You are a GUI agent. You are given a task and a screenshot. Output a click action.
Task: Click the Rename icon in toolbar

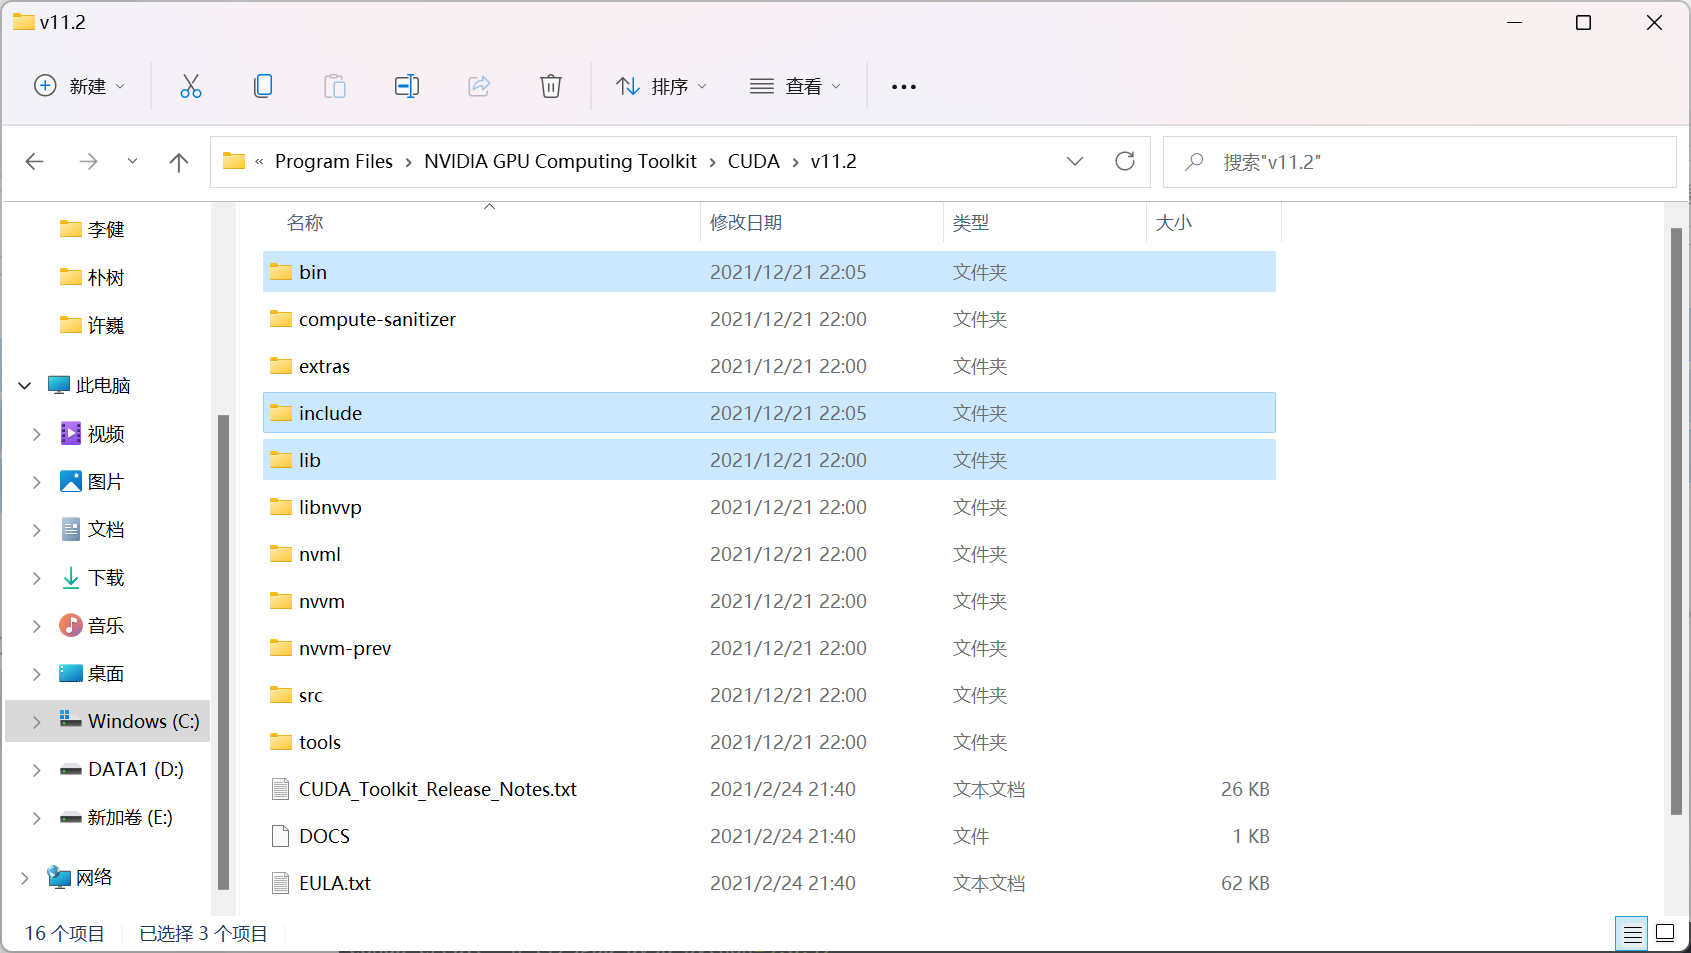pos(407,86)
